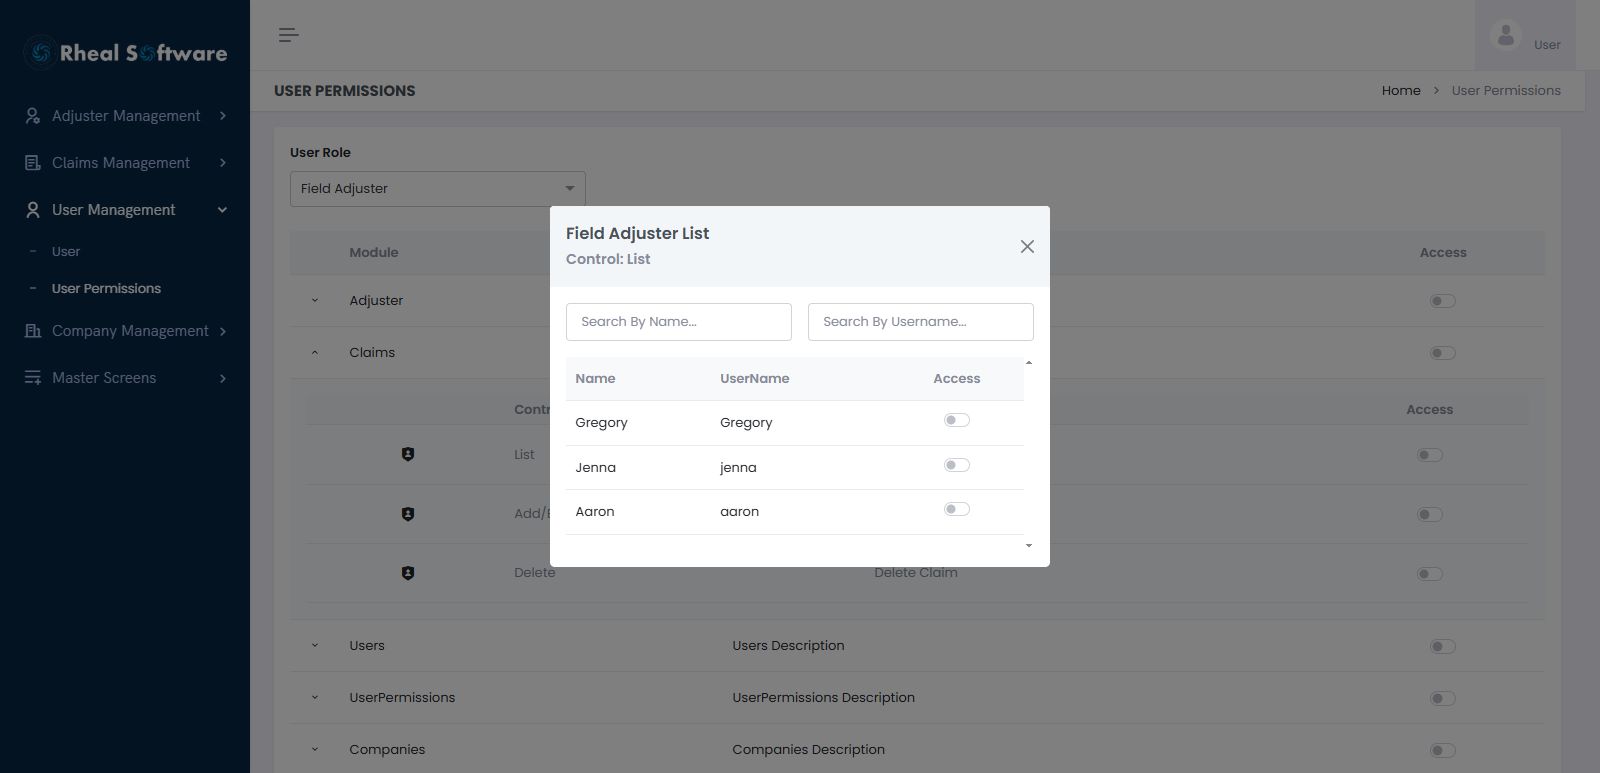Toggle Delete Claim access switch
Viewport: 1600px width, 773px height.
[1430, 574]
